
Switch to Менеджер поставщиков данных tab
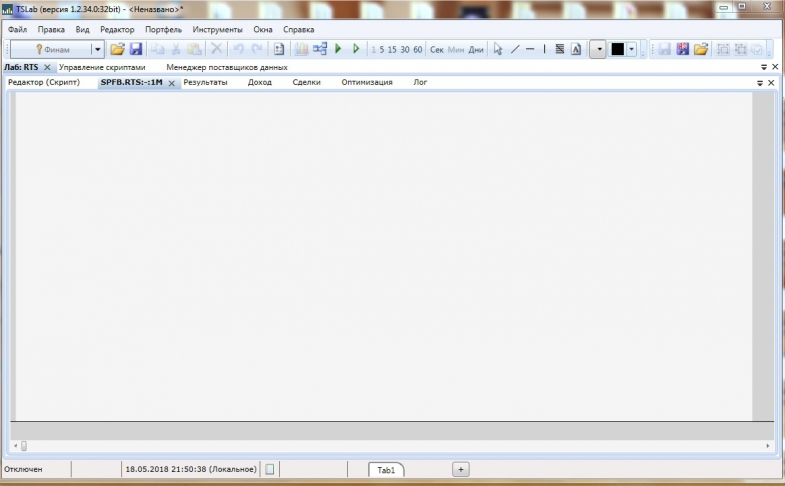(x=227, y=67)
